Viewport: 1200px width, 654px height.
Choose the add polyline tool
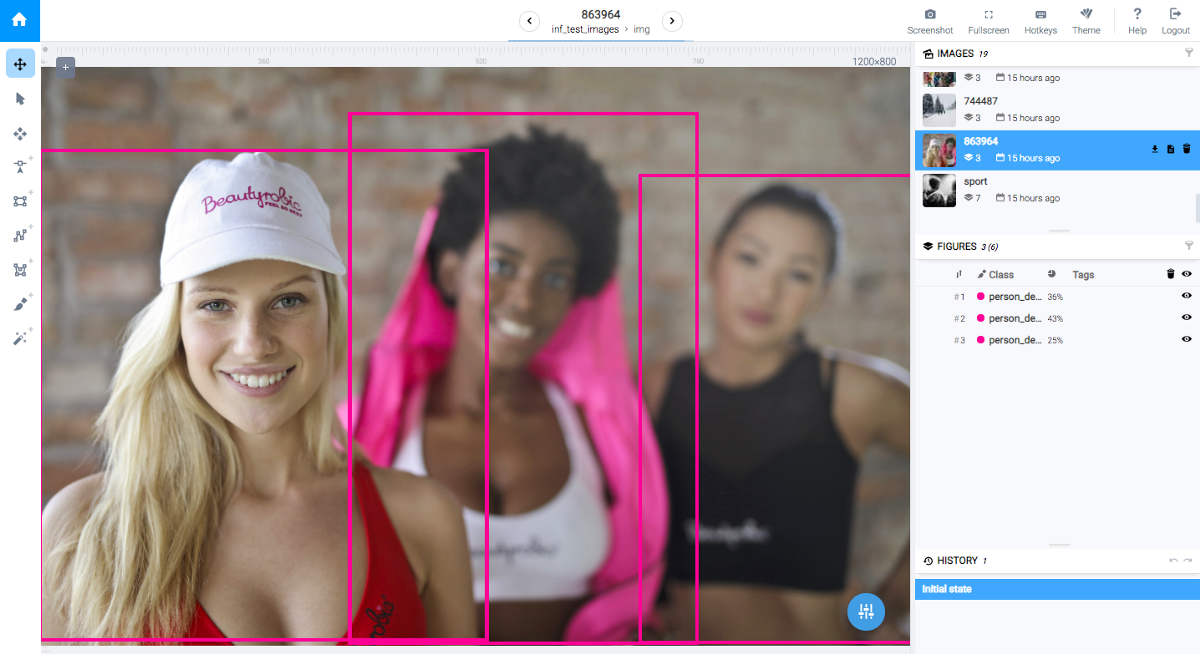point(20,236)
